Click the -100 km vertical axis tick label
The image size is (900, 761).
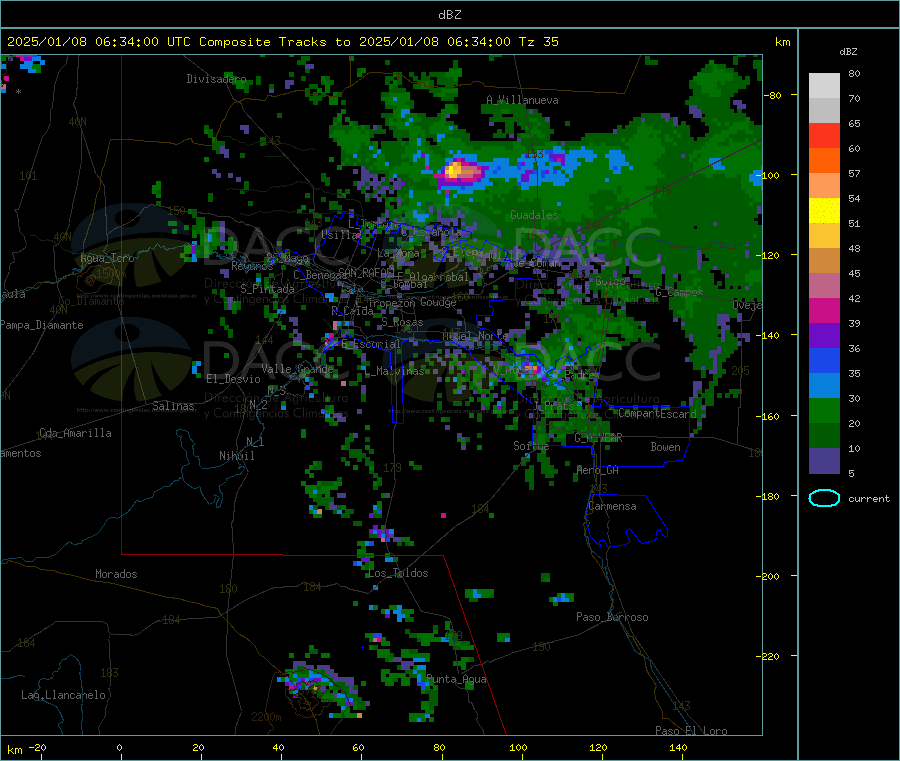[769, 175]
